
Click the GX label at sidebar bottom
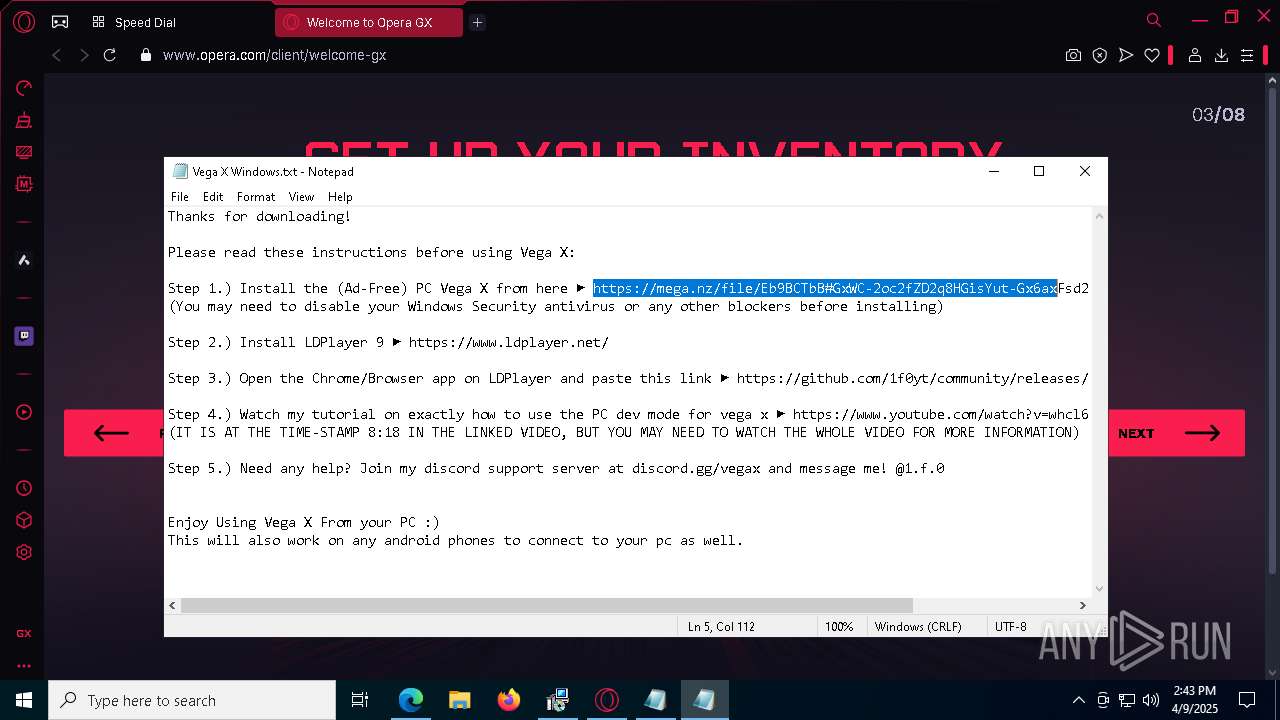coord(24,633)
